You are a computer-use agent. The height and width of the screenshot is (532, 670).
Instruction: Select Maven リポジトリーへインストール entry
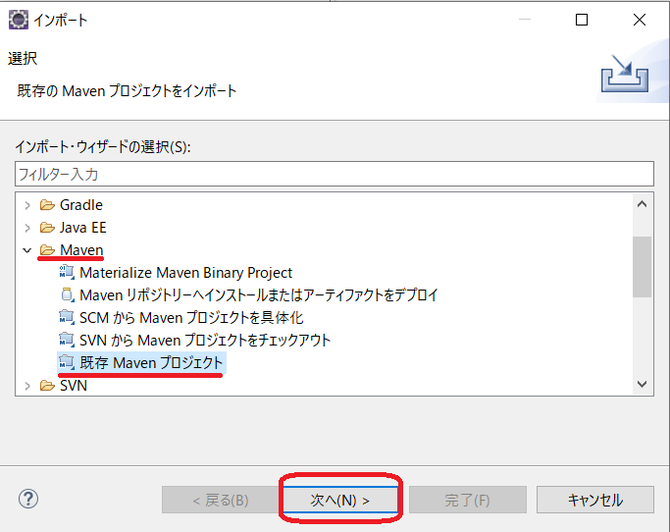click(x=259, y=295)
